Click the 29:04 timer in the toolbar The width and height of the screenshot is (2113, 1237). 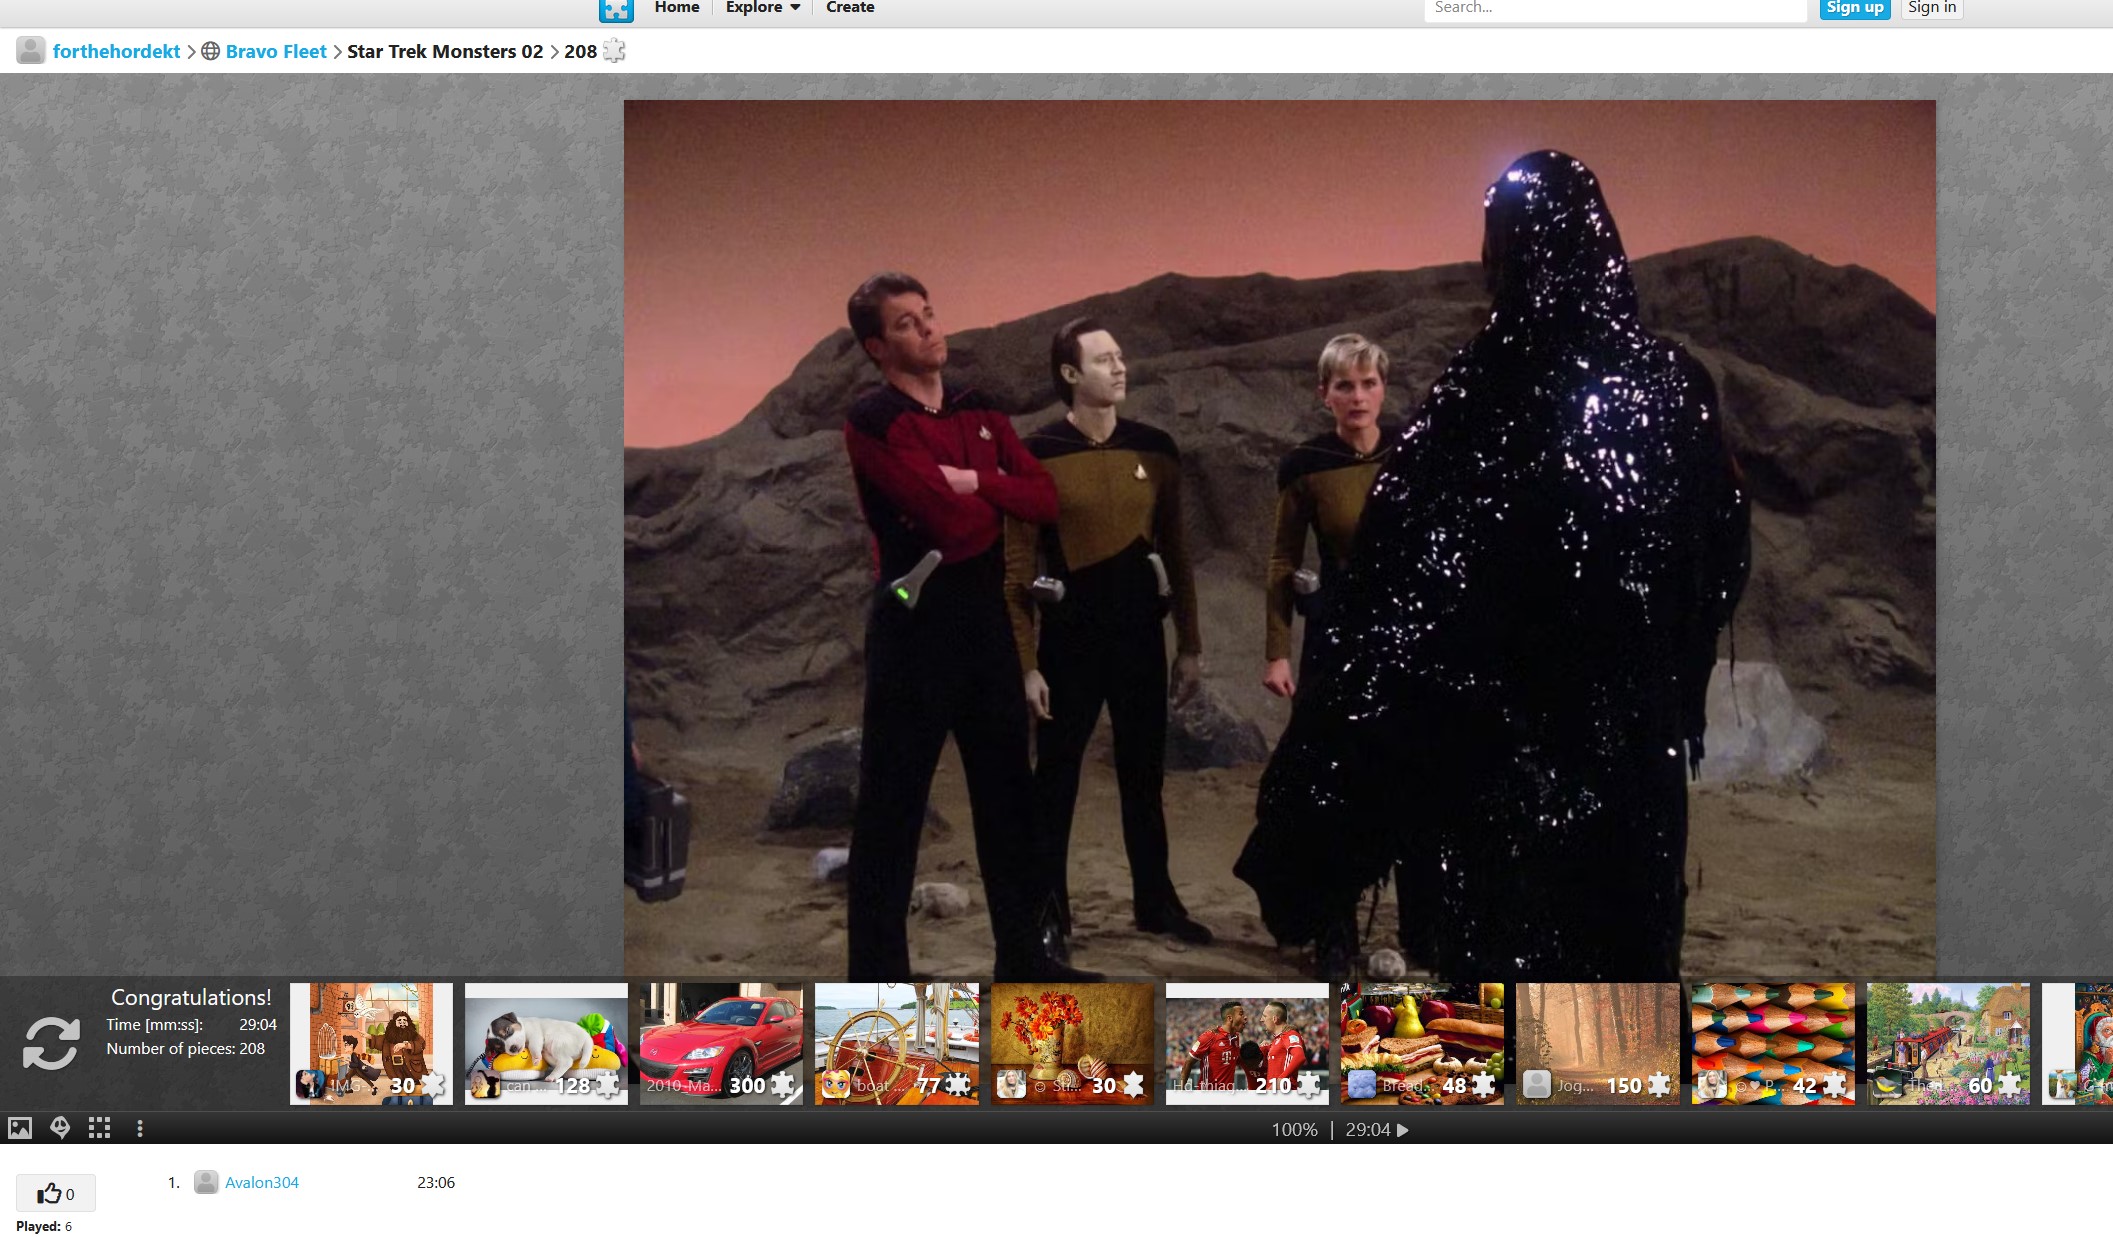click(x=1368, y=1130)
